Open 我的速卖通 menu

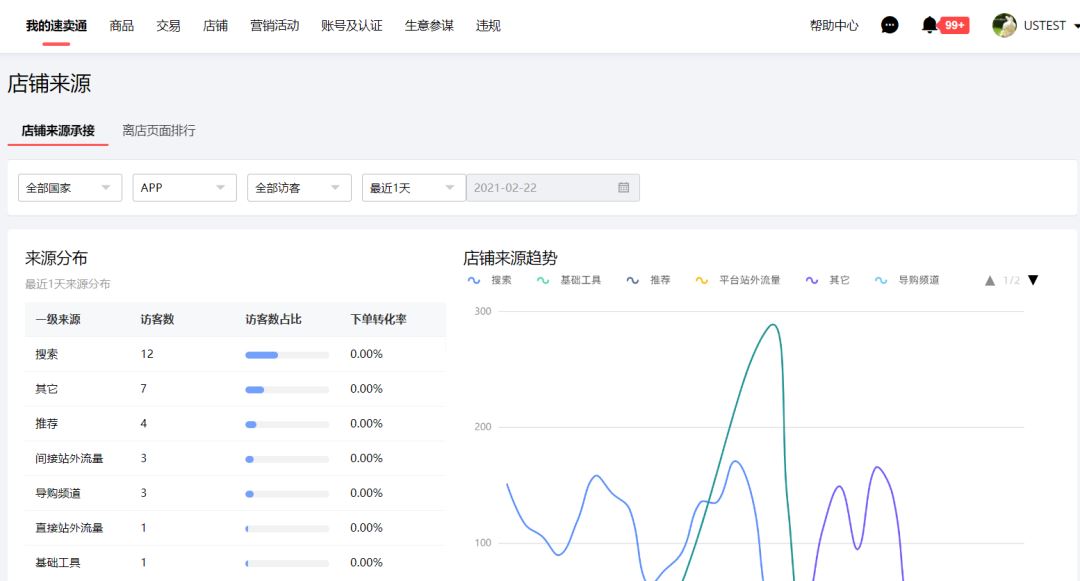(x=56, y=25)
